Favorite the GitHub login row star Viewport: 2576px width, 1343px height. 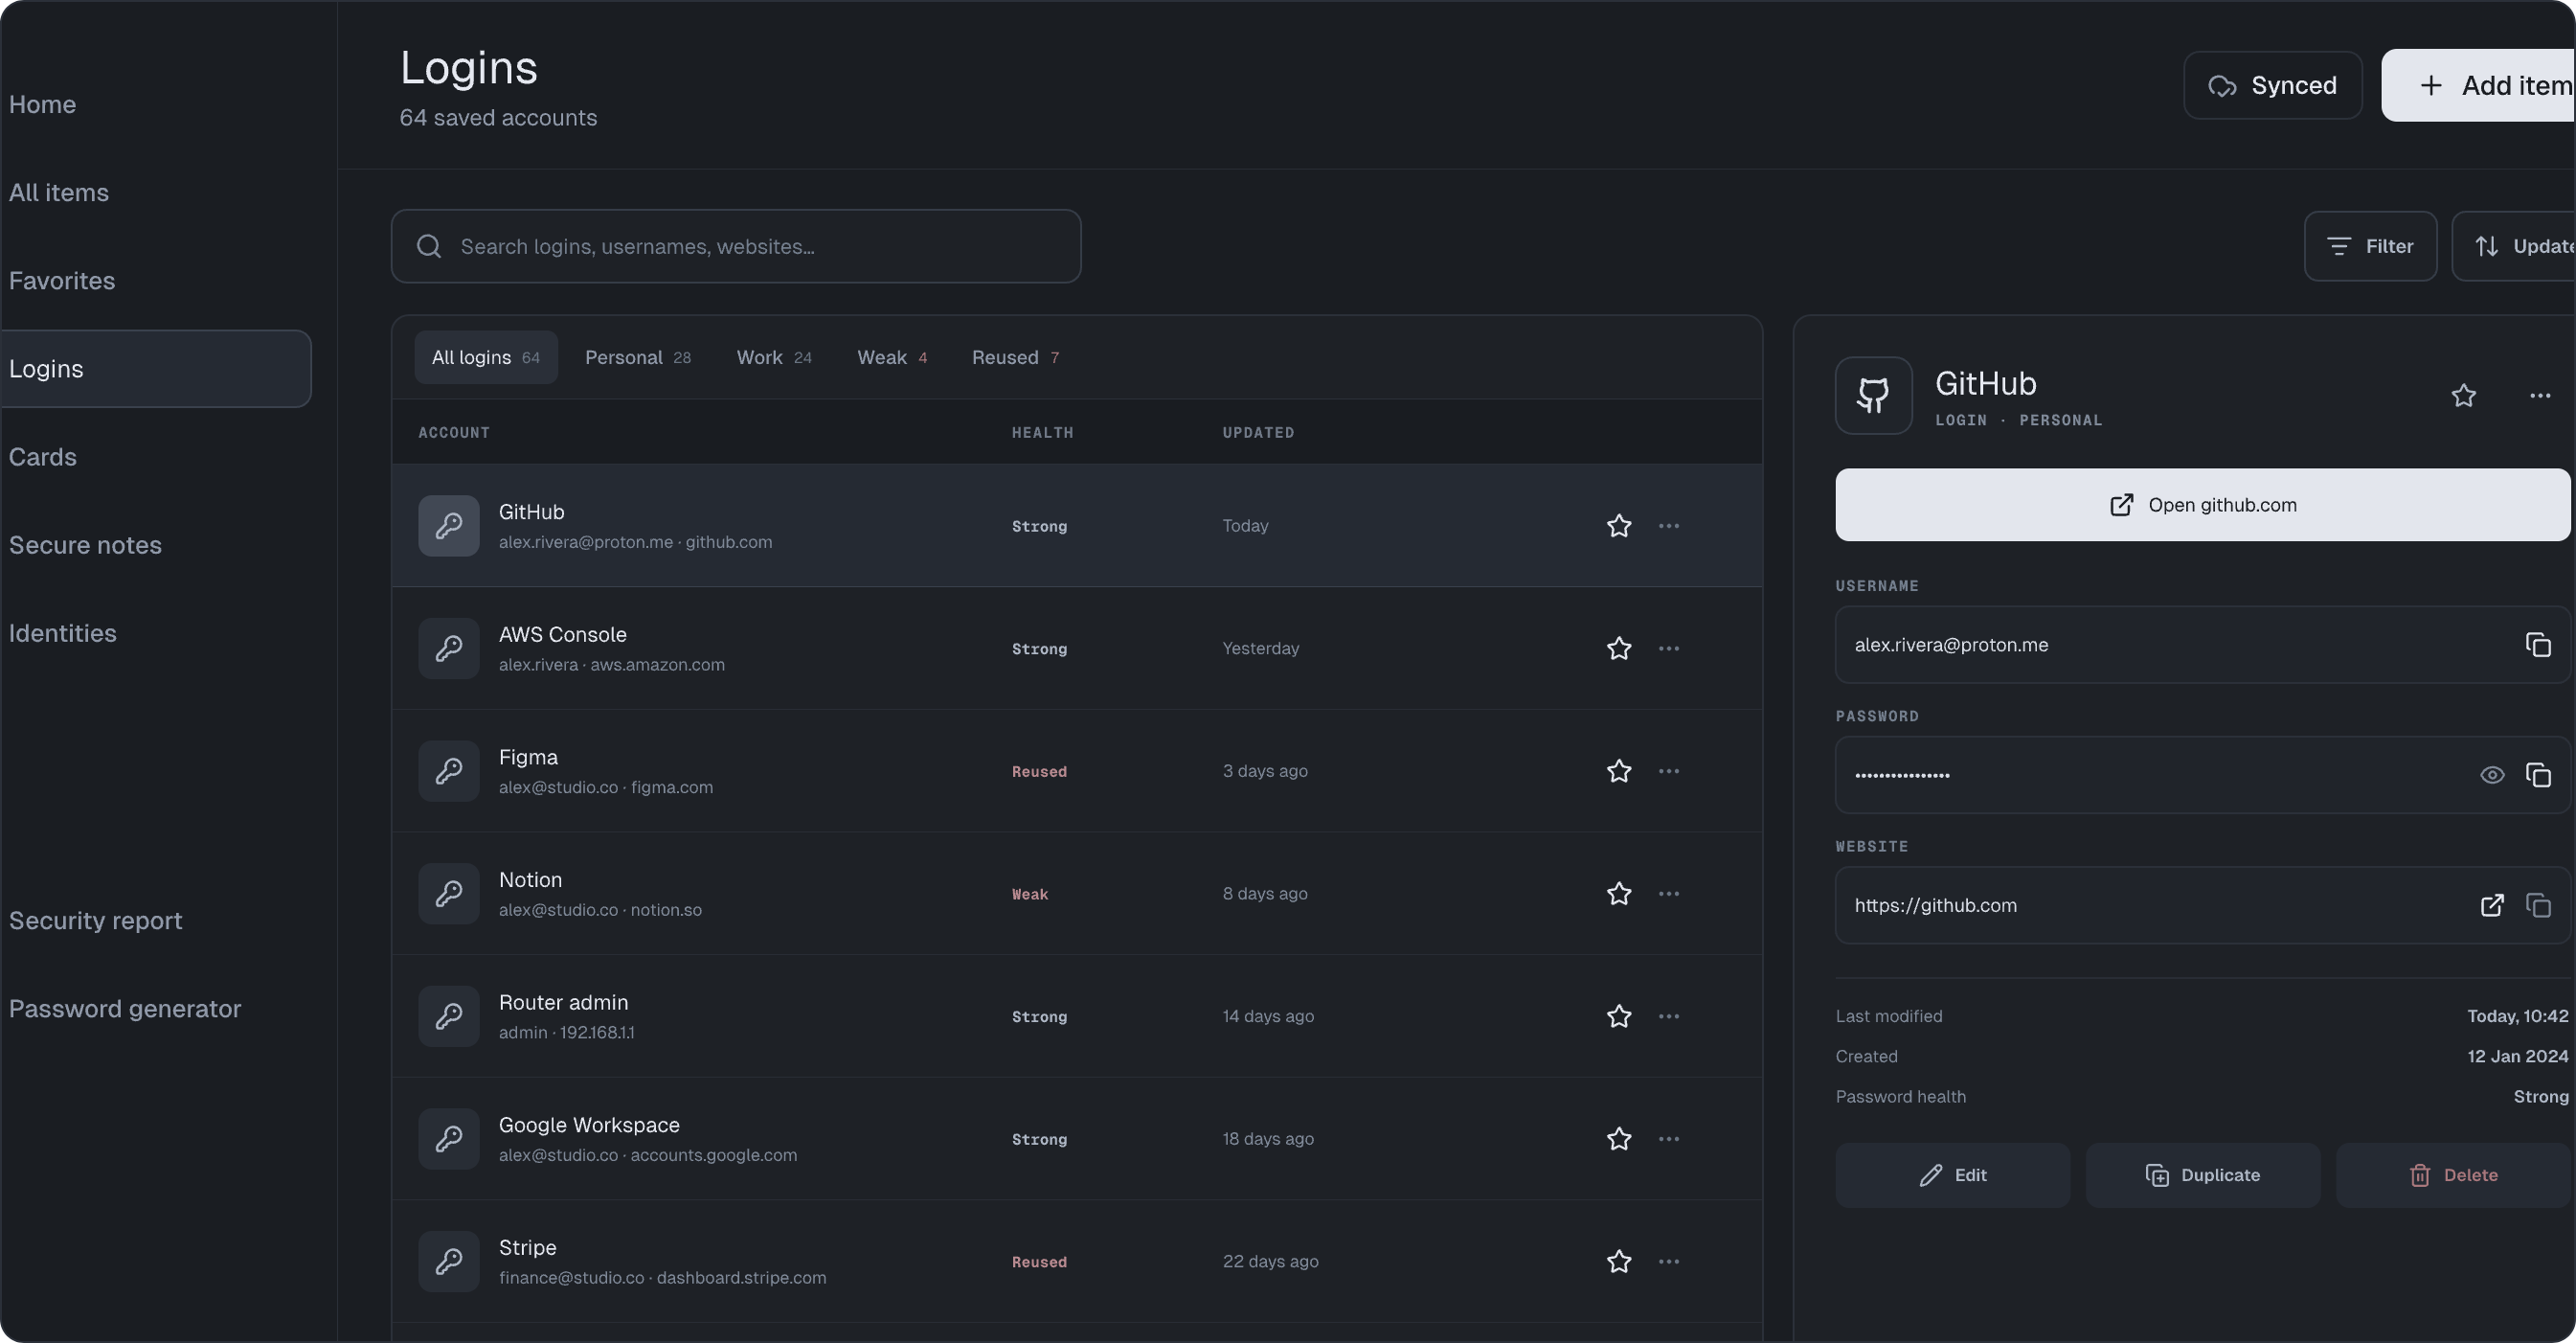(1619, 525)
